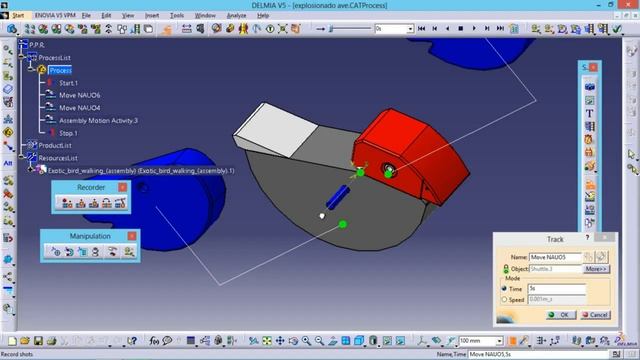This screenshot has height=360, width=640.
Task: Click last icon in Recorder toolbar
Action: click(x=120, y=202)
